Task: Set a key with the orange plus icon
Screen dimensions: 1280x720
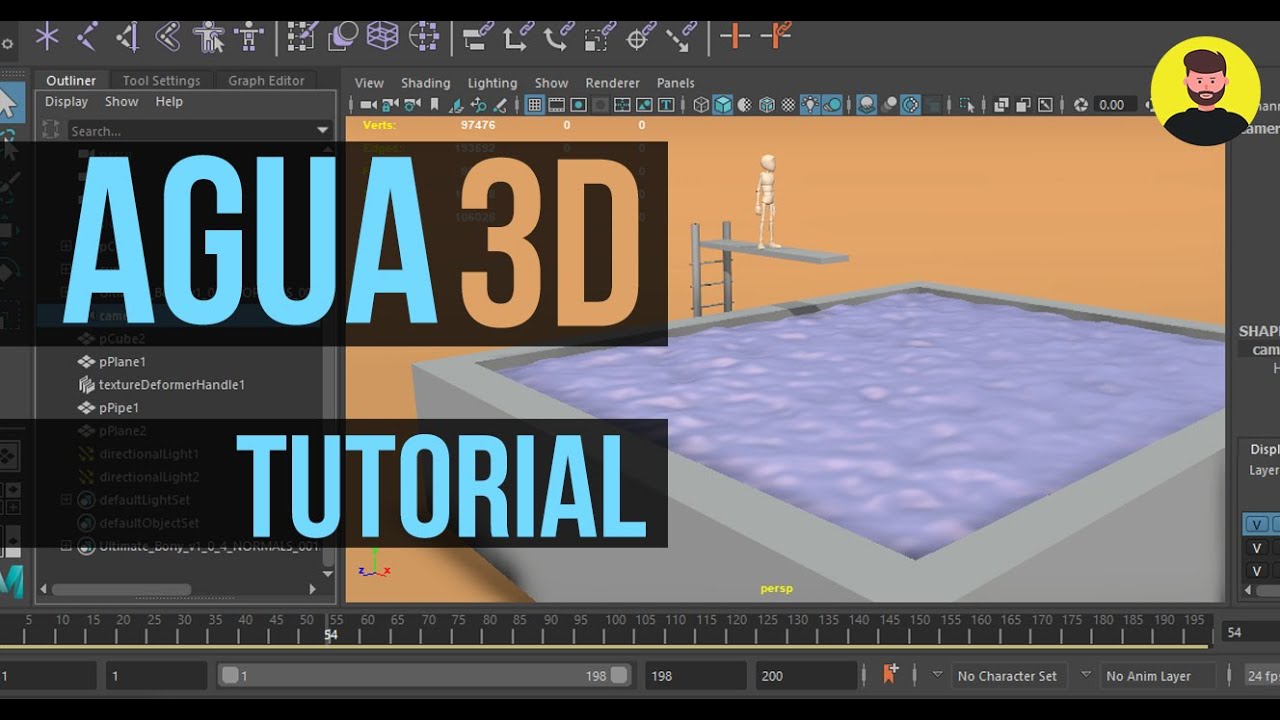Action: click(x=735, y=37)
